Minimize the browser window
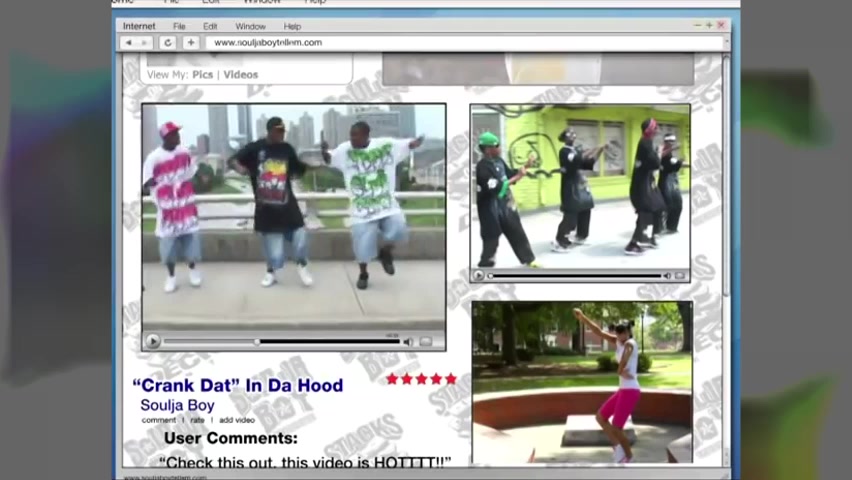This screenshot has width=852, height=480. click(x=698, y=26)
